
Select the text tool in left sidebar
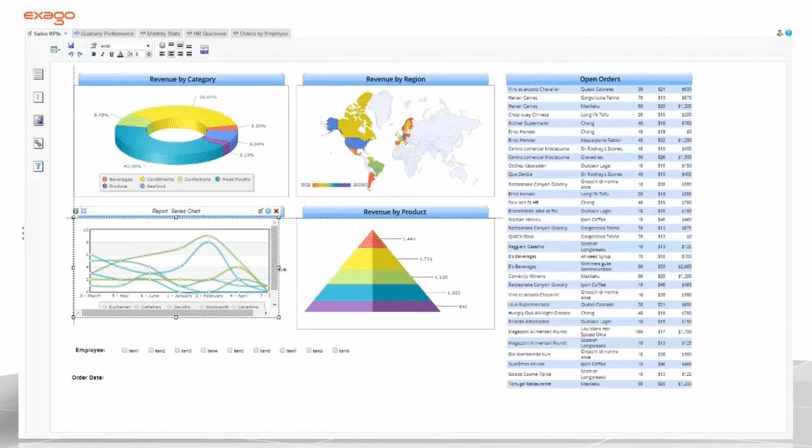(x=39, y=97)
